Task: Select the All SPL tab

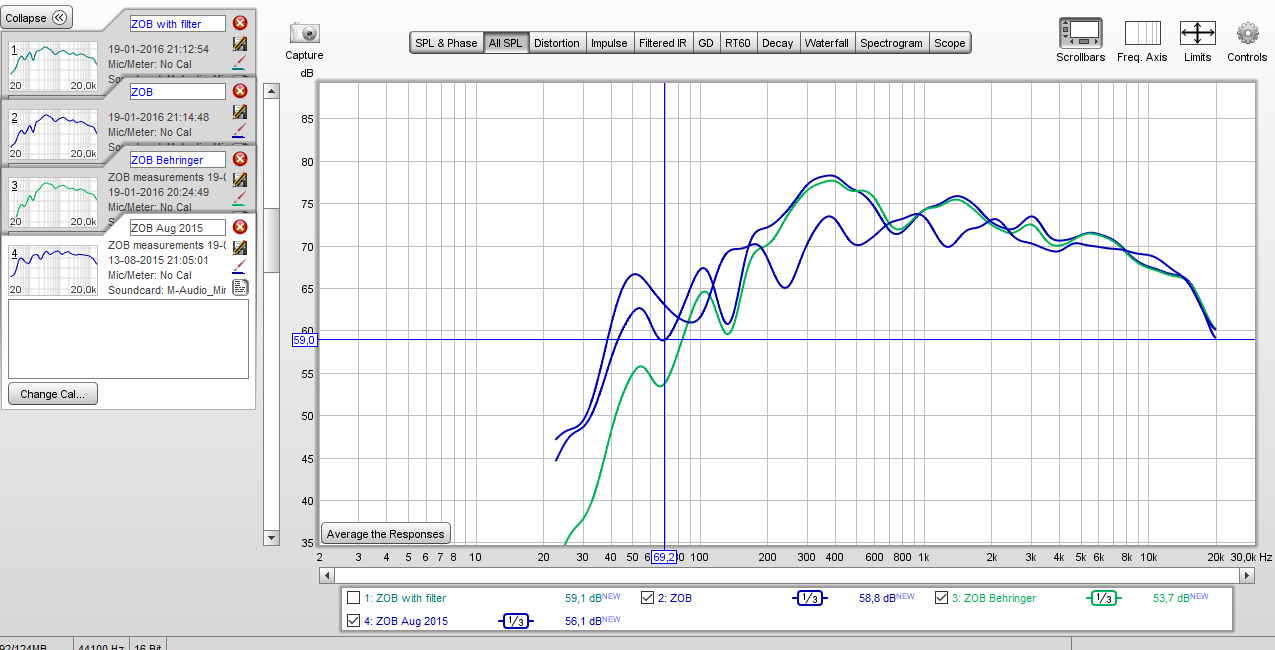Action: click(505, 43)
